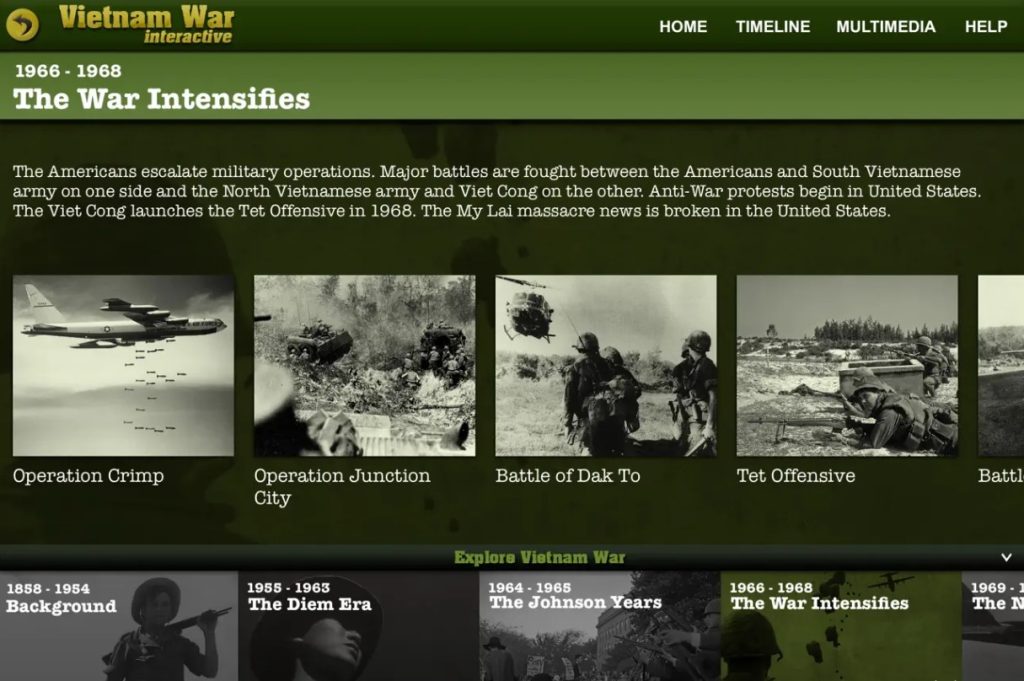Select the Operation Crimp bomber photo

pos(122,366)
